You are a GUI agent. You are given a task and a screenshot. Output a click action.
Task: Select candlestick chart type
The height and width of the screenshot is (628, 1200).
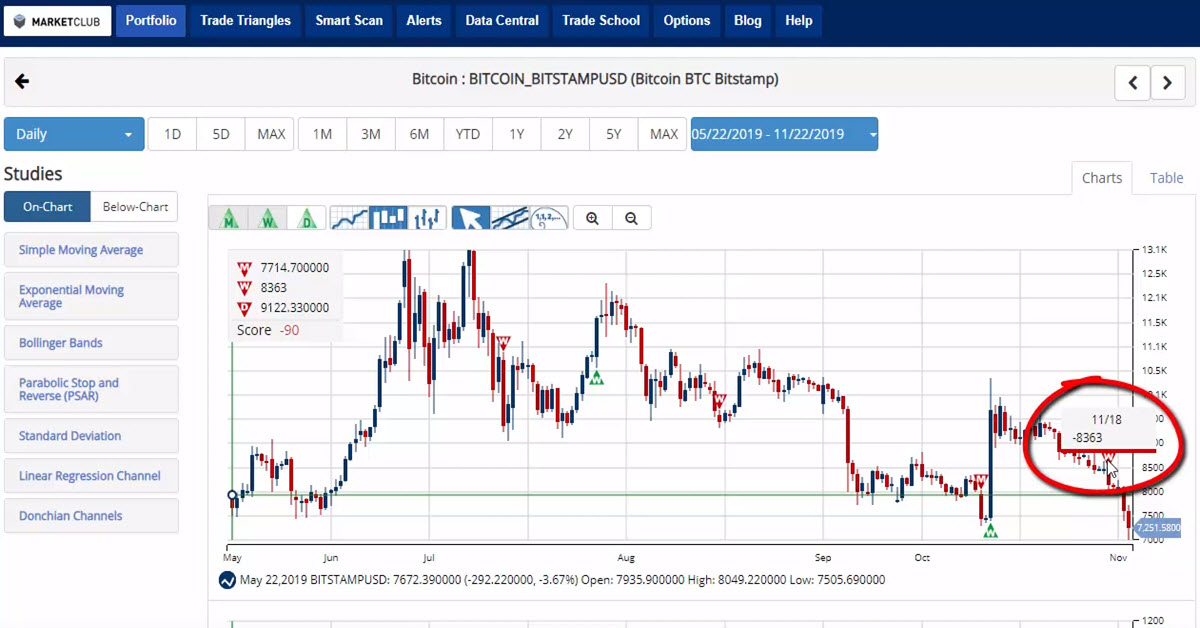click(388, 218)
